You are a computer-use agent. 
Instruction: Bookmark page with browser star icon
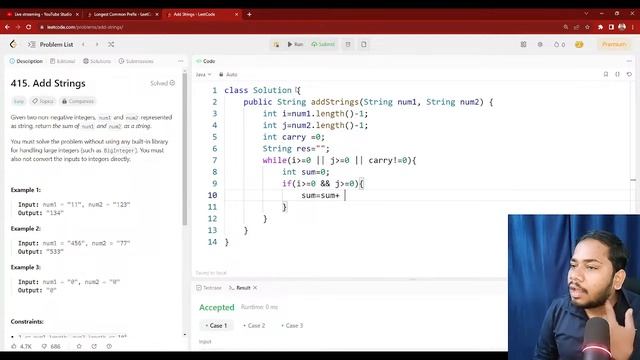pyautogui.click(x=587, y=27)
